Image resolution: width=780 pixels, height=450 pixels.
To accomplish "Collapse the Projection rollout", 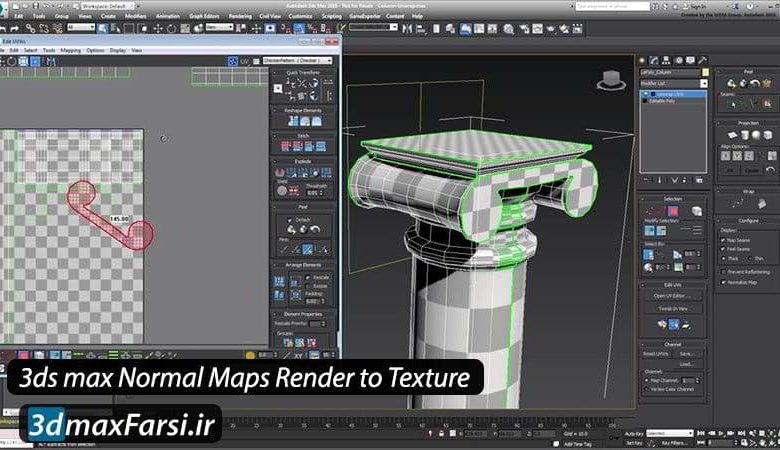I will pos(747,123).
